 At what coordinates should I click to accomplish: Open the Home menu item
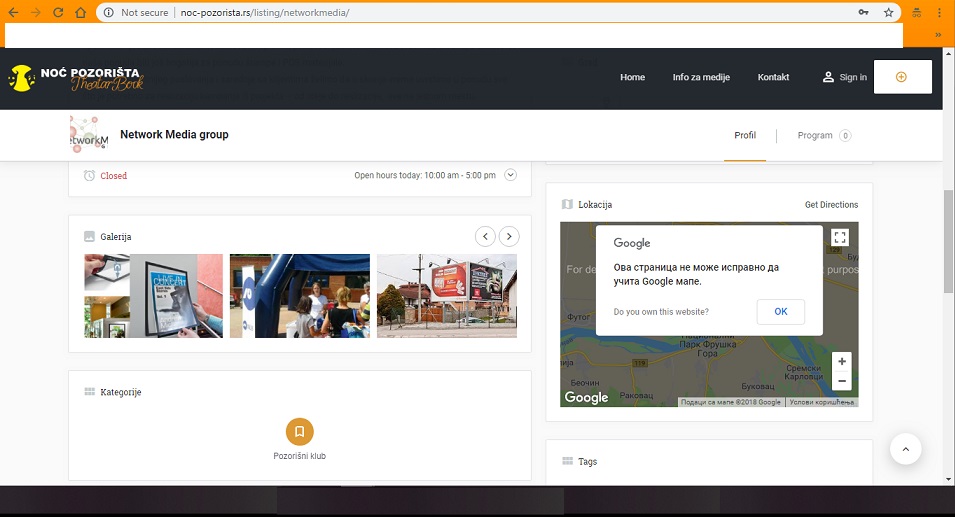pyautogui.click(x=632, y=77)
